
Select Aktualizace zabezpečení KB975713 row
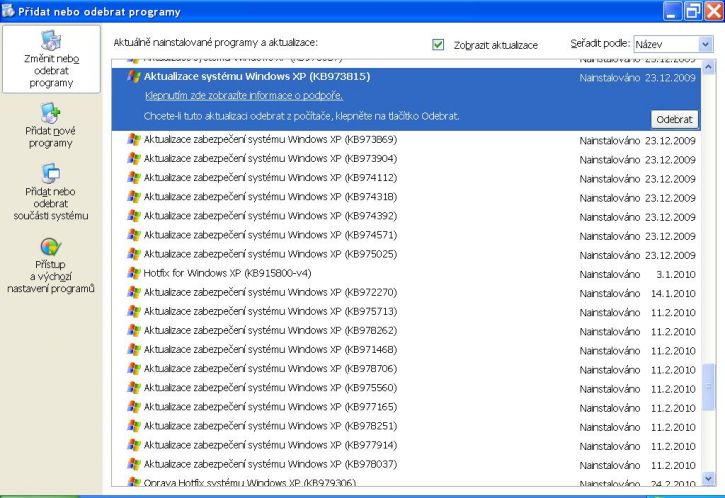(x=406, y=312)
